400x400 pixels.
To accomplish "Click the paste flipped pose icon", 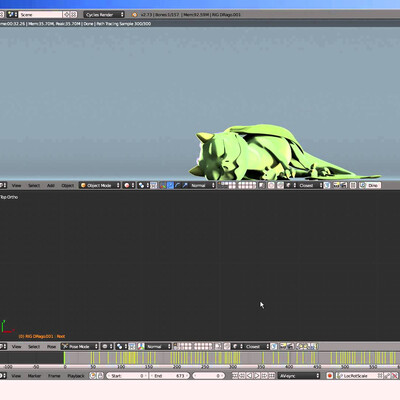I will pos(313,347).
